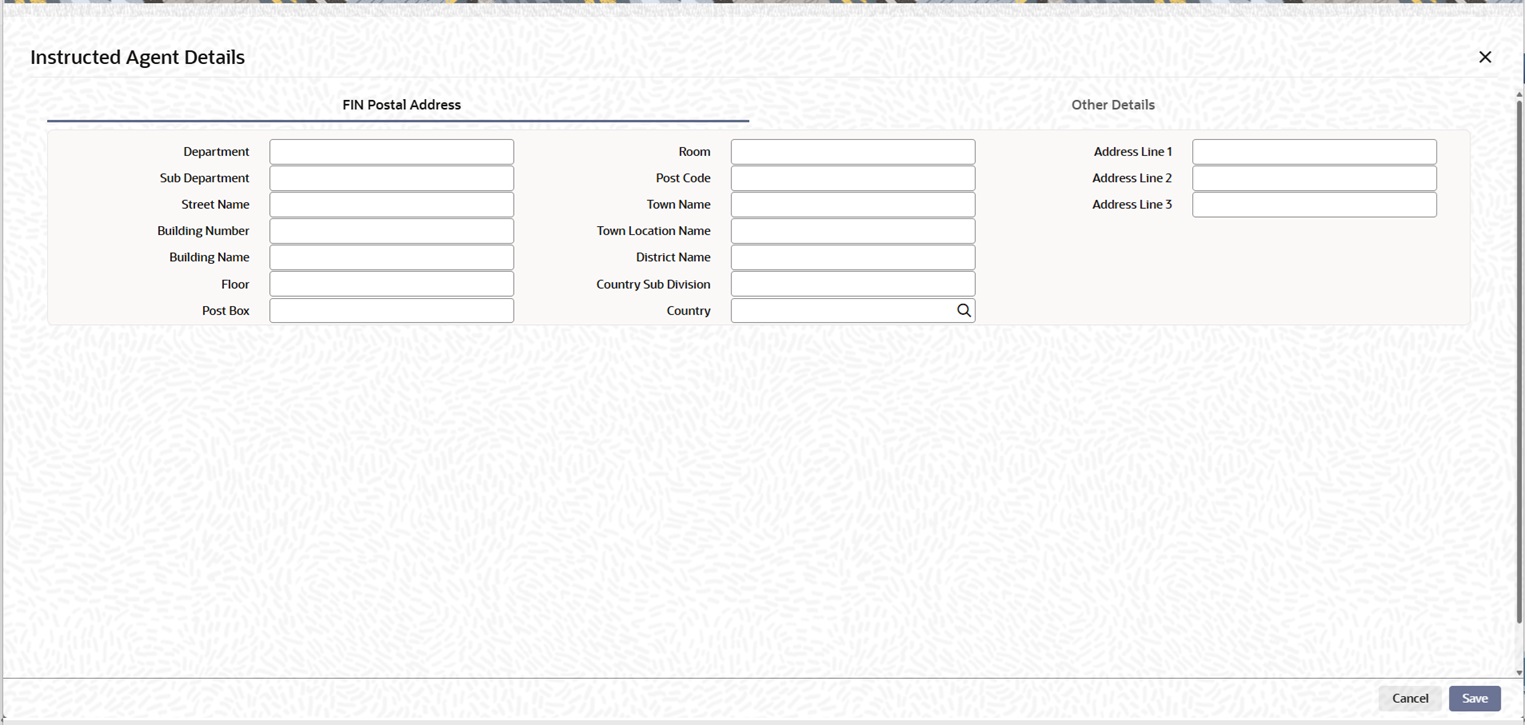
Task: Click the Address Line 1 label
Action: 1133,152
